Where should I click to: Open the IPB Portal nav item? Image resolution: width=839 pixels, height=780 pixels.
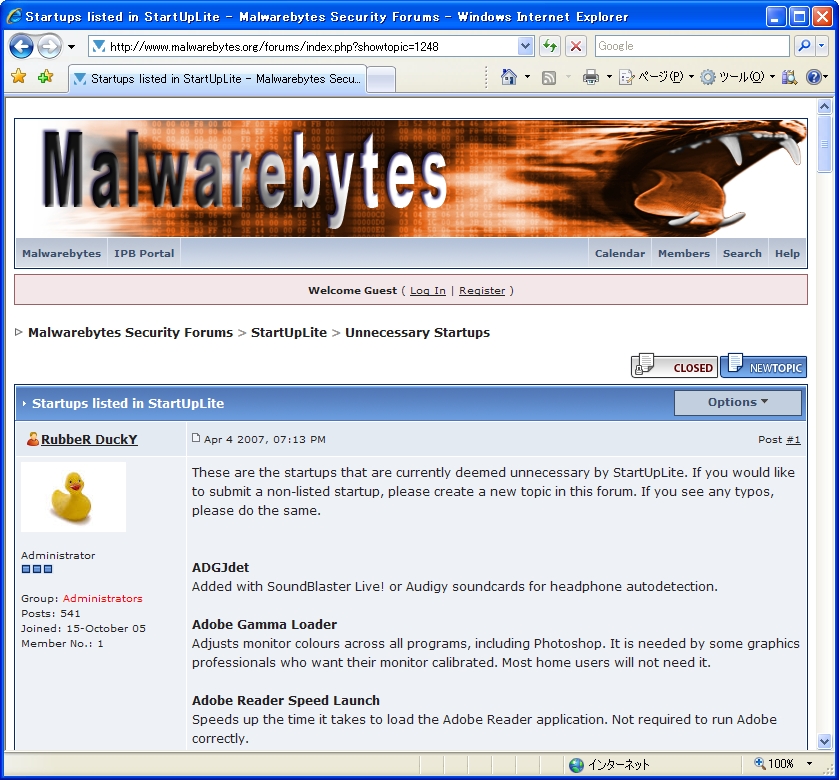point(144,254)
